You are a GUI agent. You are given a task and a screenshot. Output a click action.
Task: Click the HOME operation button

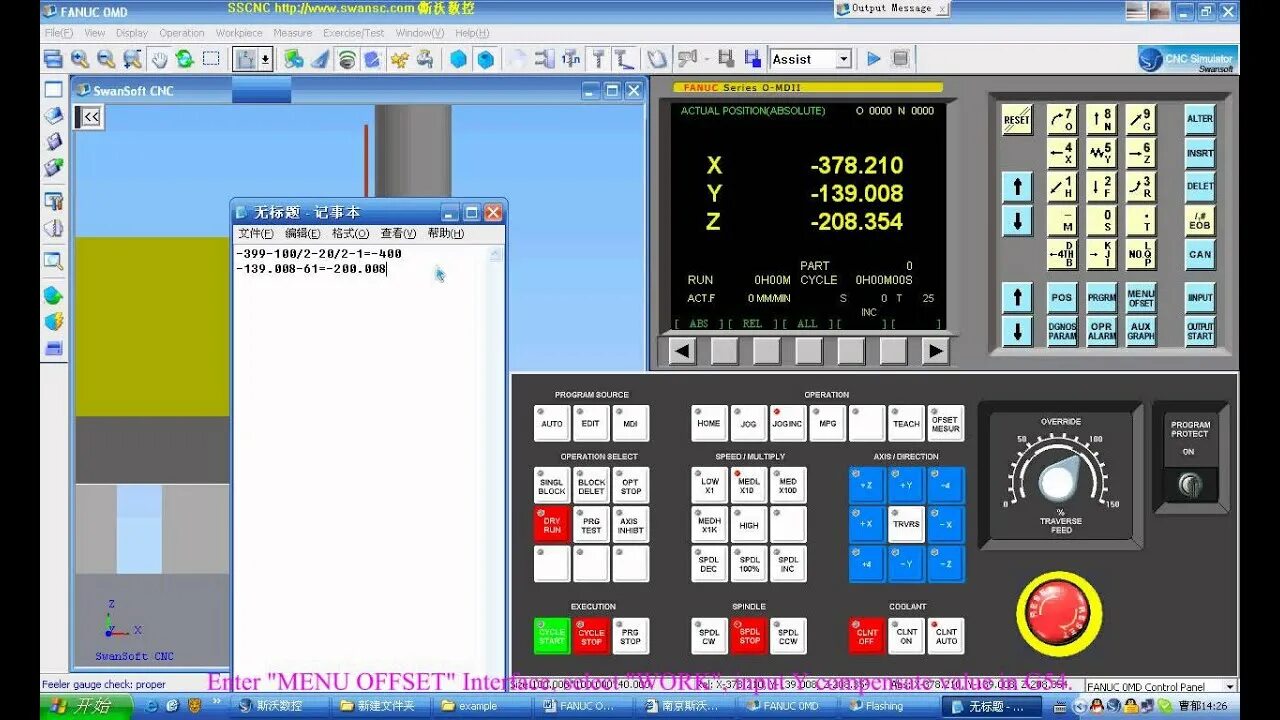click(709, 423)
